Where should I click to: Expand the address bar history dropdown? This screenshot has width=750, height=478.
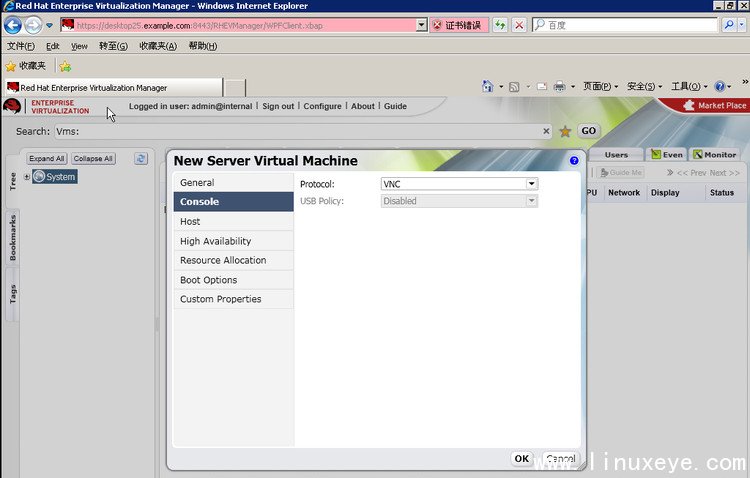tap(421, 25)
